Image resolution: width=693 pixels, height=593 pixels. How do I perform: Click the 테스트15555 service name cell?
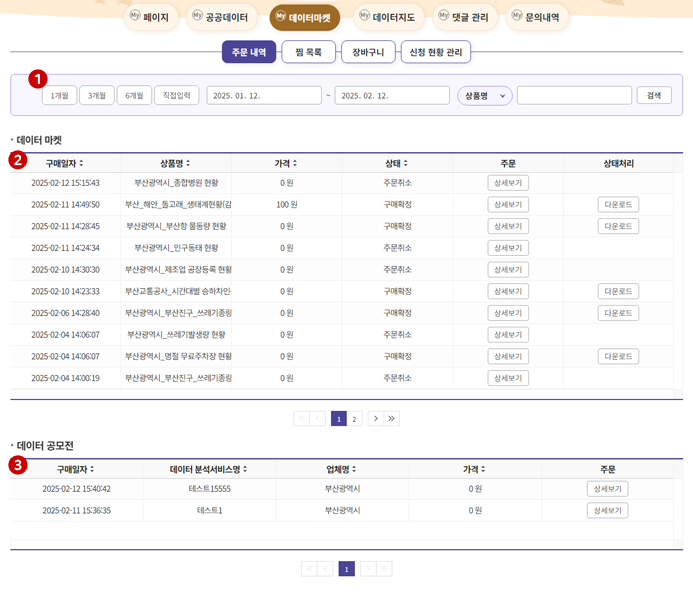[209, 489]
